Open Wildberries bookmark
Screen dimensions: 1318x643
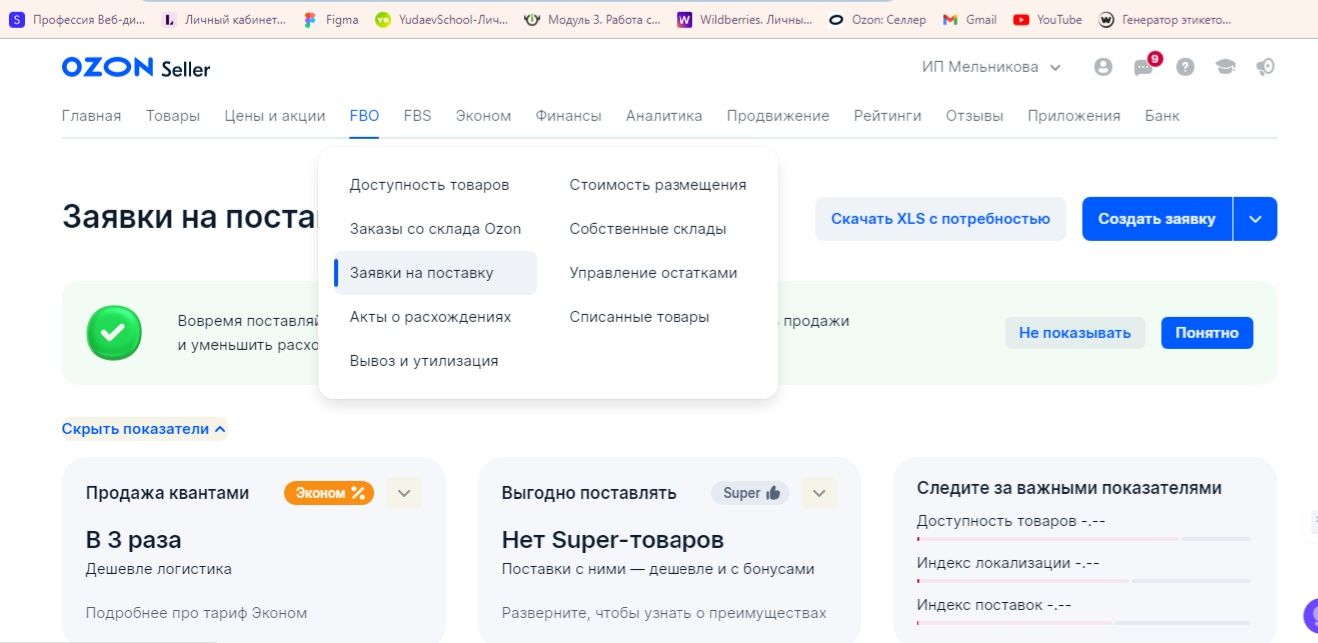tap(744, 19)
